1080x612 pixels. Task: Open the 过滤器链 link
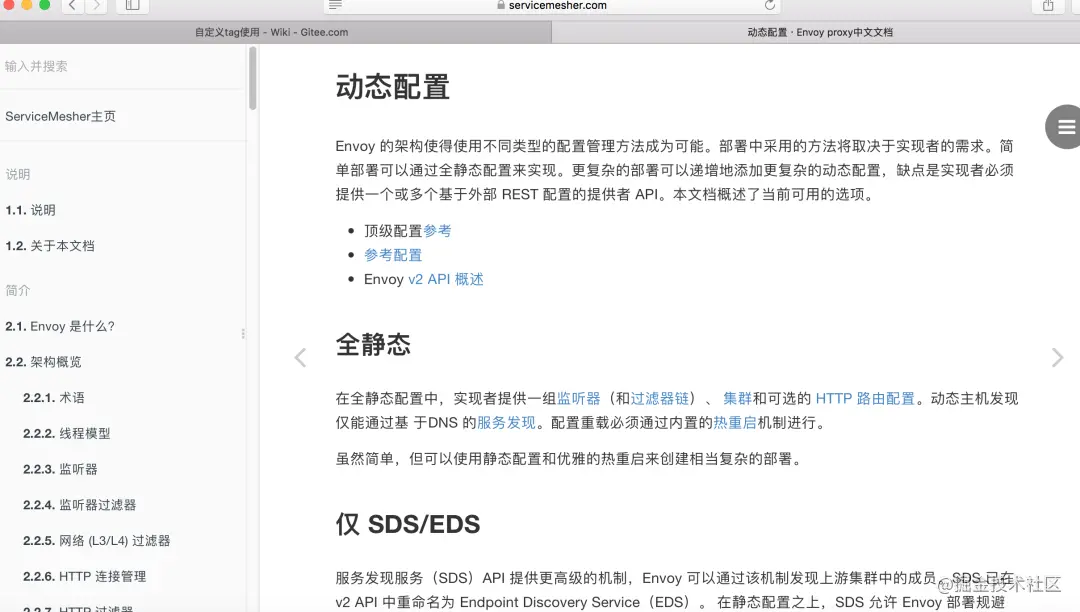point(660,399)
